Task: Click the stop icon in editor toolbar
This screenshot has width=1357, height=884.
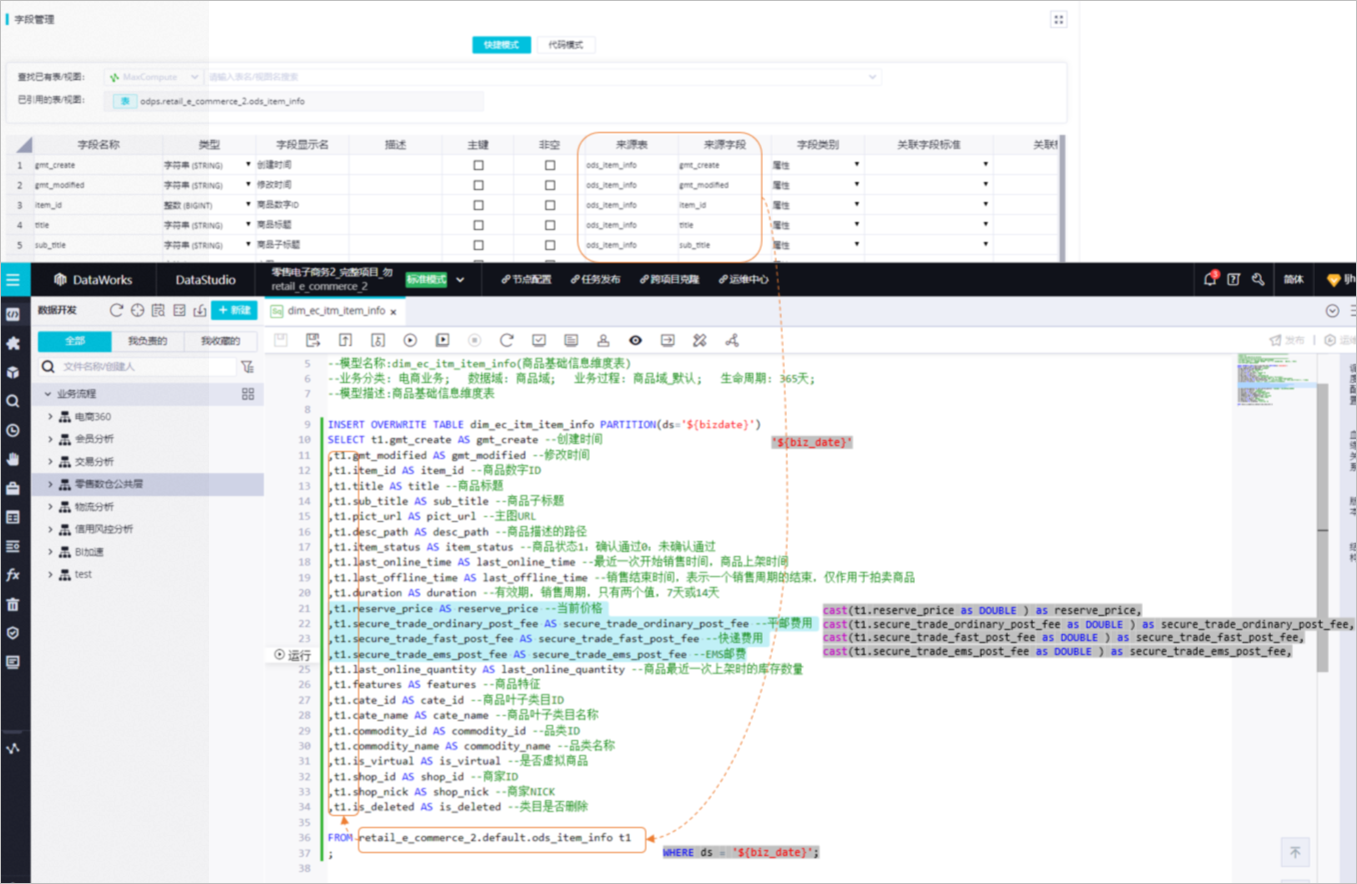Action: (x=474, y=340)
